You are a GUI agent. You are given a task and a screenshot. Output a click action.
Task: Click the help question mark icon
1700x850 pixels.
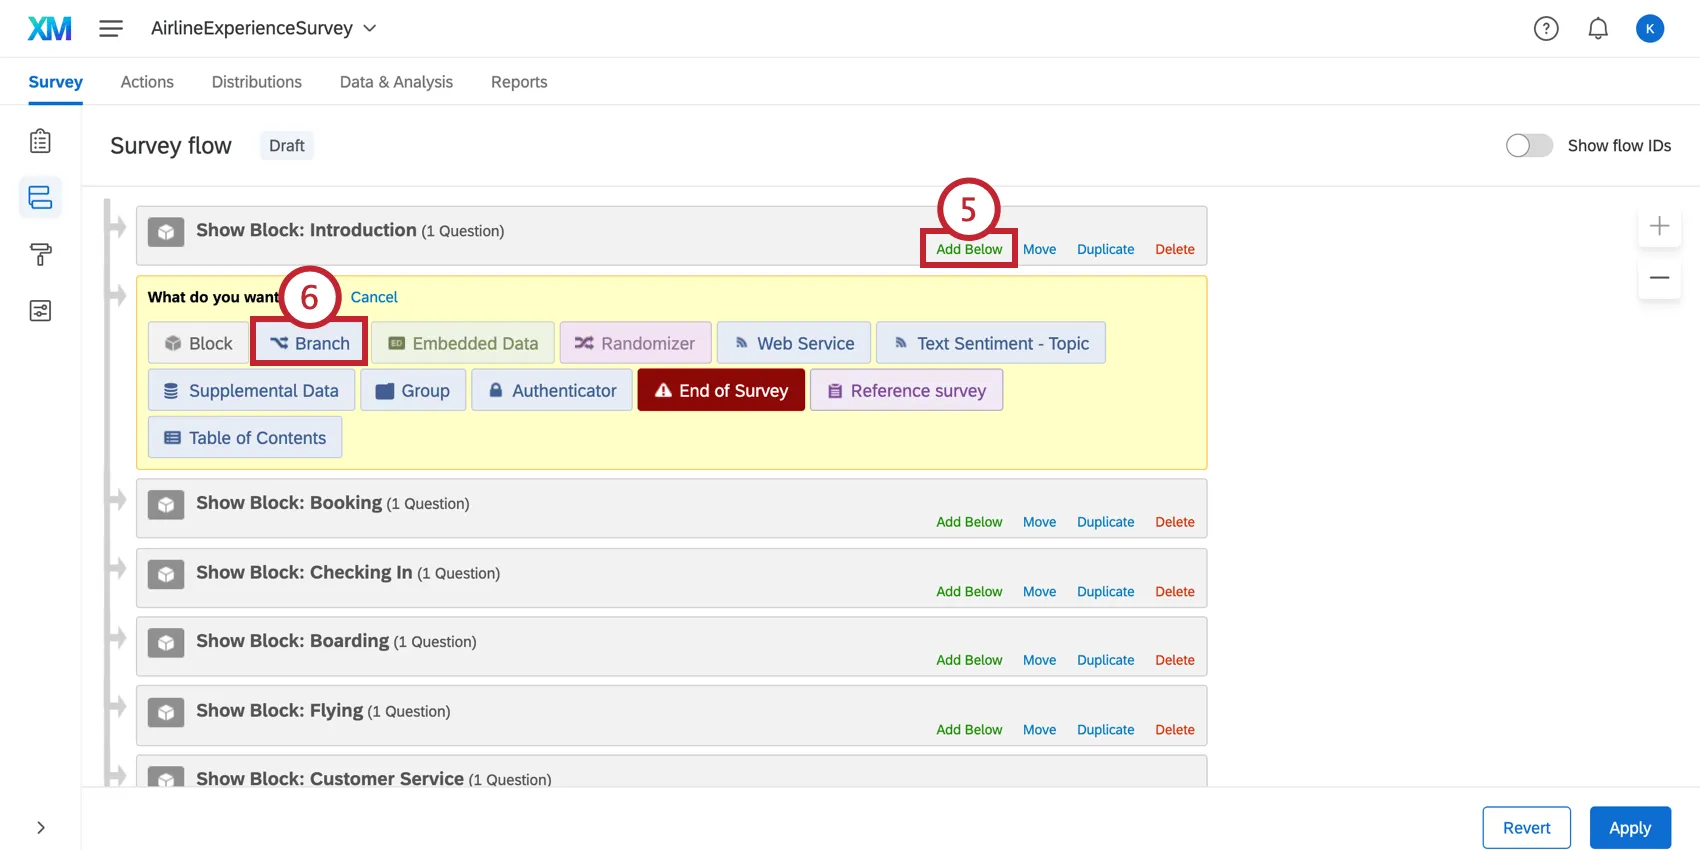[1546, 29]
